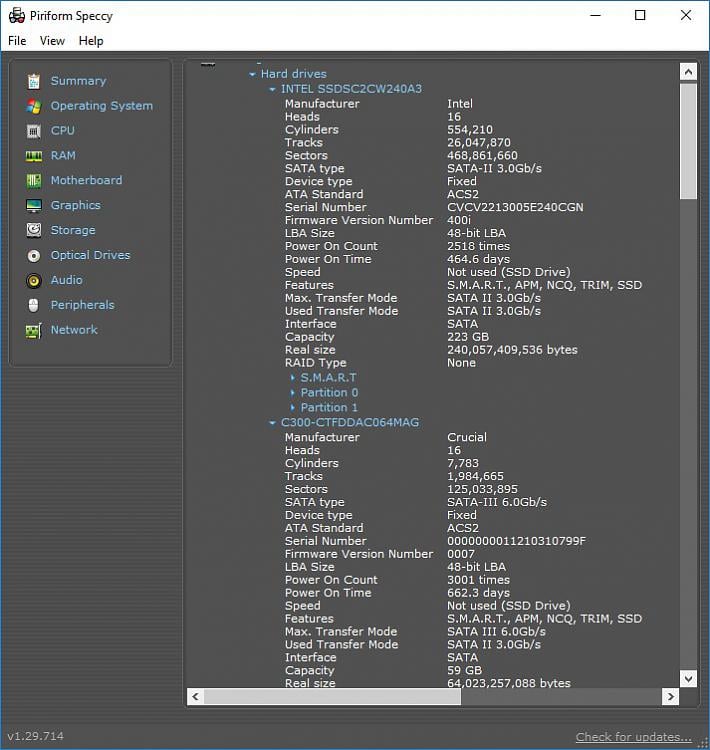
Task: Click the vertical scrollbar thumb
Action: click(x=688, y=141)
